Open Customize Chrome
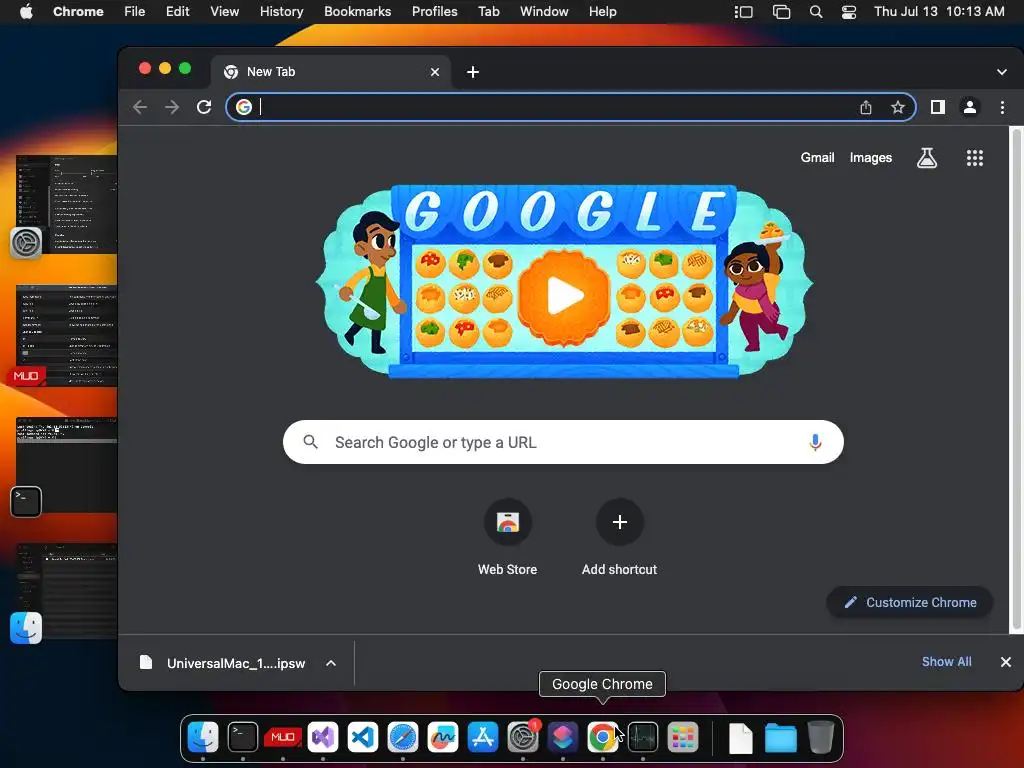The width and height of the screenshot is (1024, 768). [910, 602]
